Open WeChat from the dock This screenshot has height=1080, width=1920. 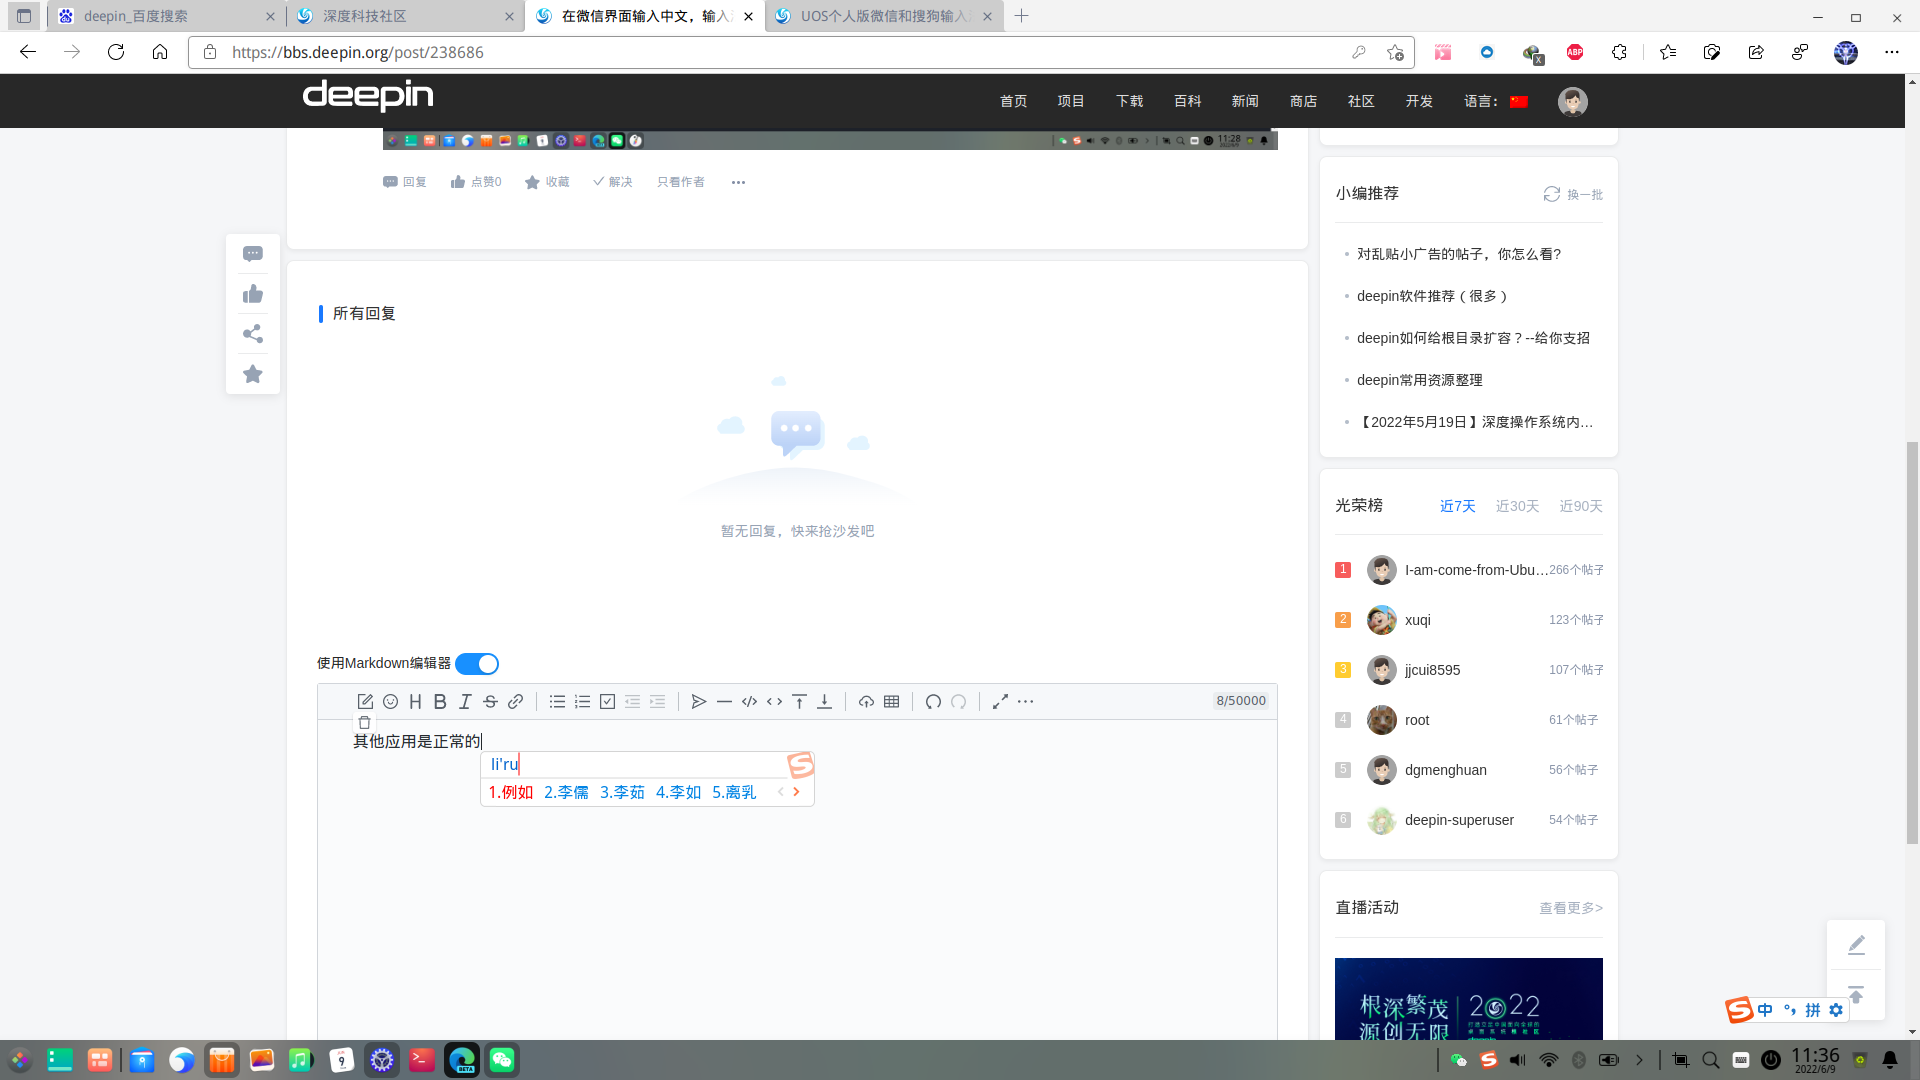502,1060
